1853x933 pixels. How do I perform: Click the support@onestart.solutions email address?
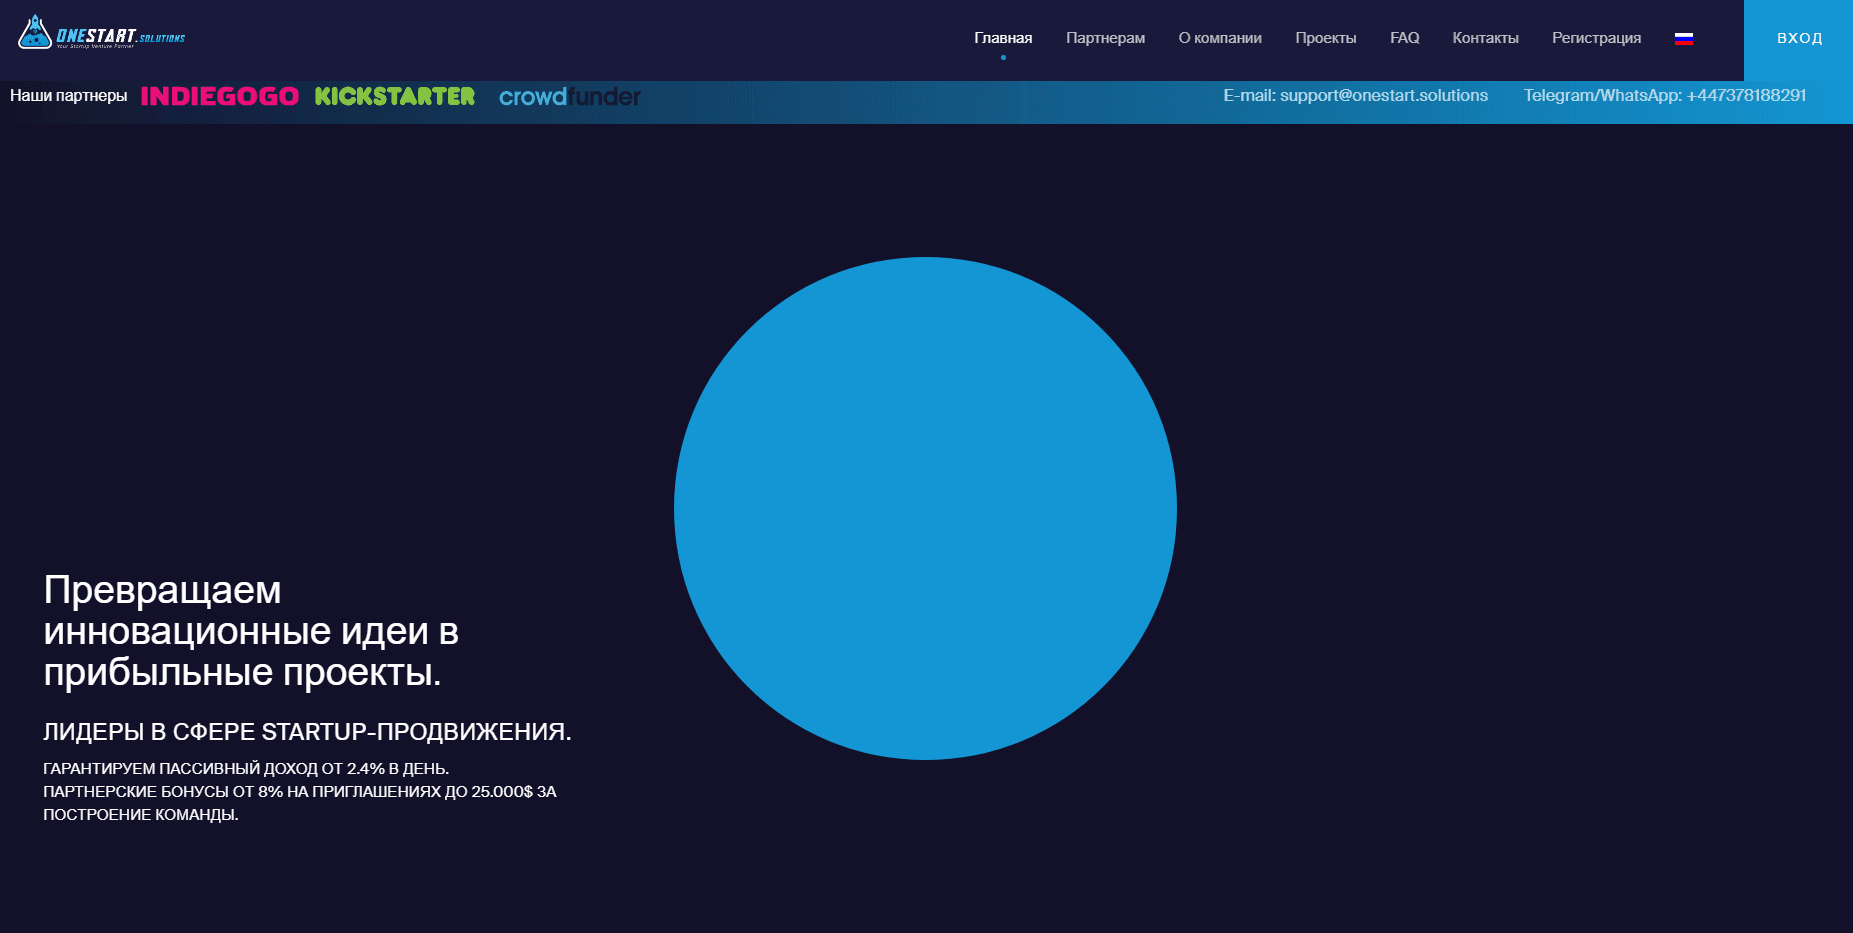click(1383, 95)
